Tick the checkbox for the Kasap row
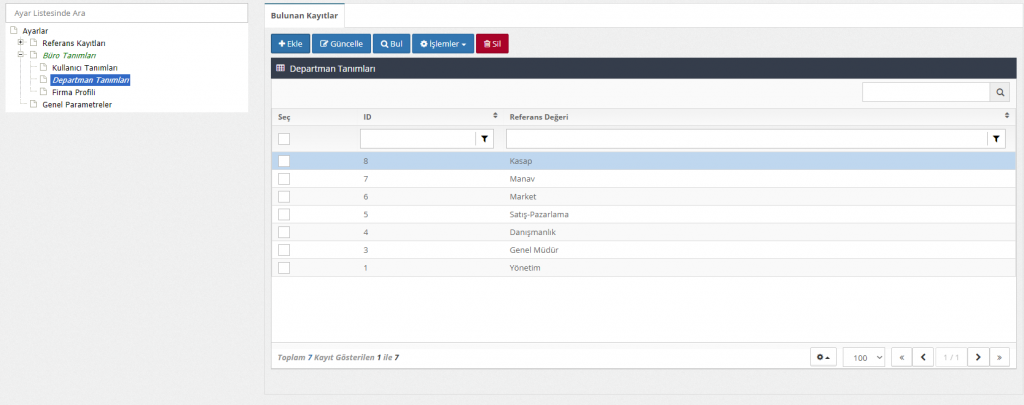1024x405 pixels. [x=284, y=161]
